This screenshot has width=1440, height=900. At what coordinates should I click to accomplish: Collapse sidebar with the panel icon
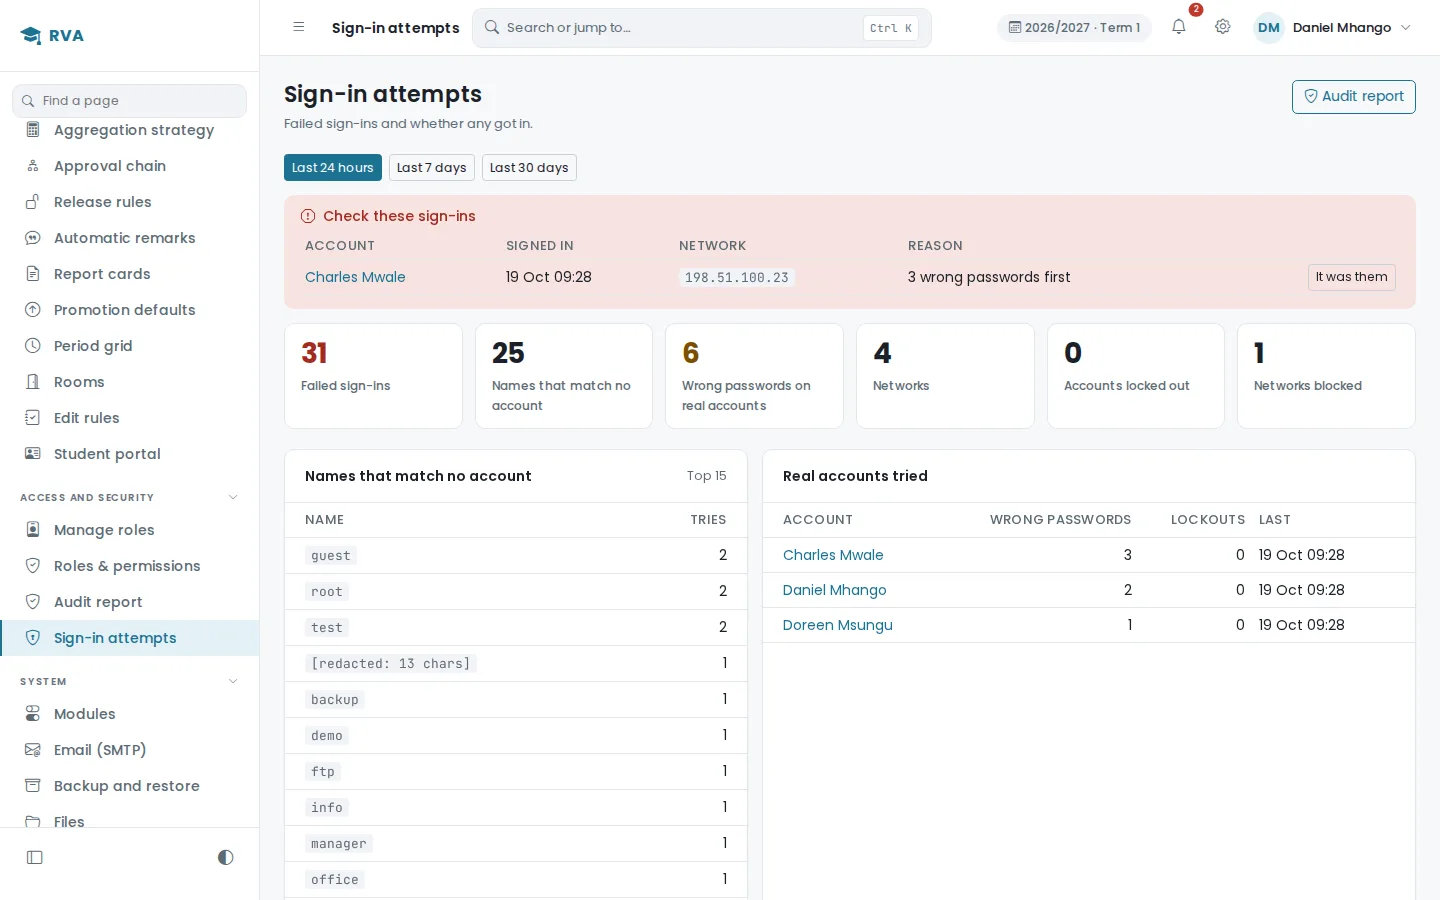(35, 857)
